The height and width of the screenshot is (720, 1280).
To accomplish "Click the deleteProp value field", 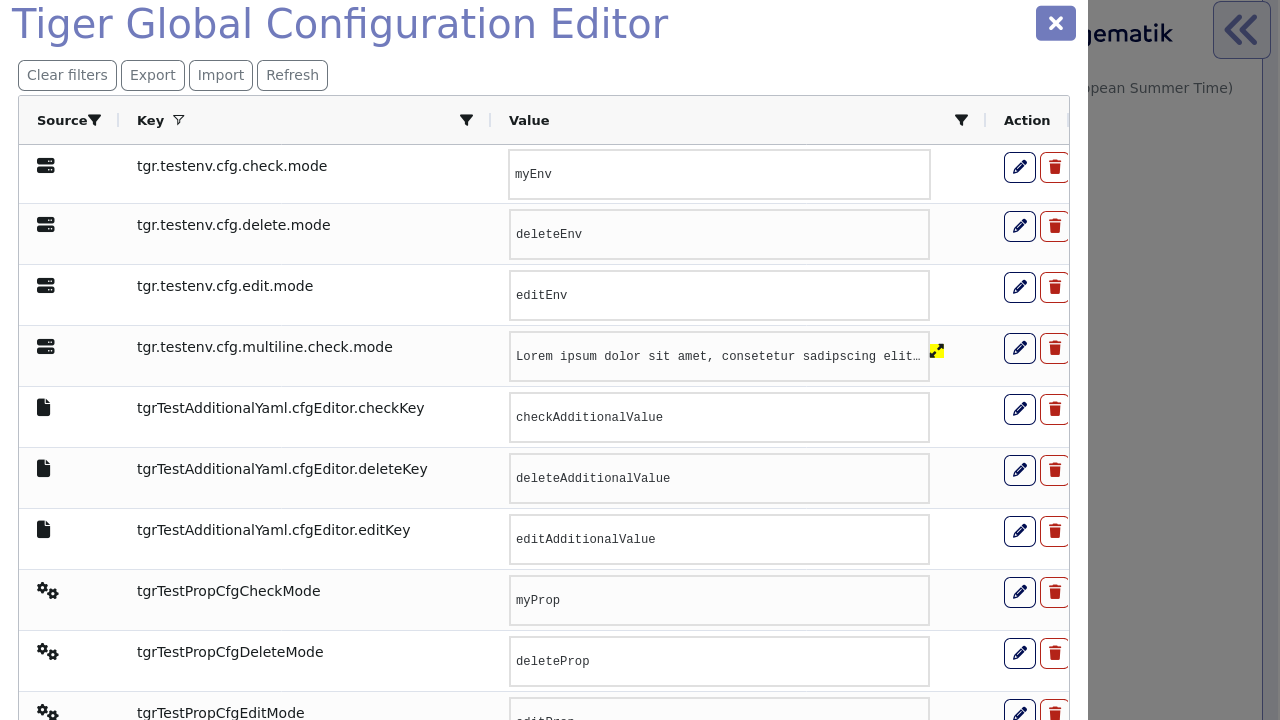I will 719,661.
